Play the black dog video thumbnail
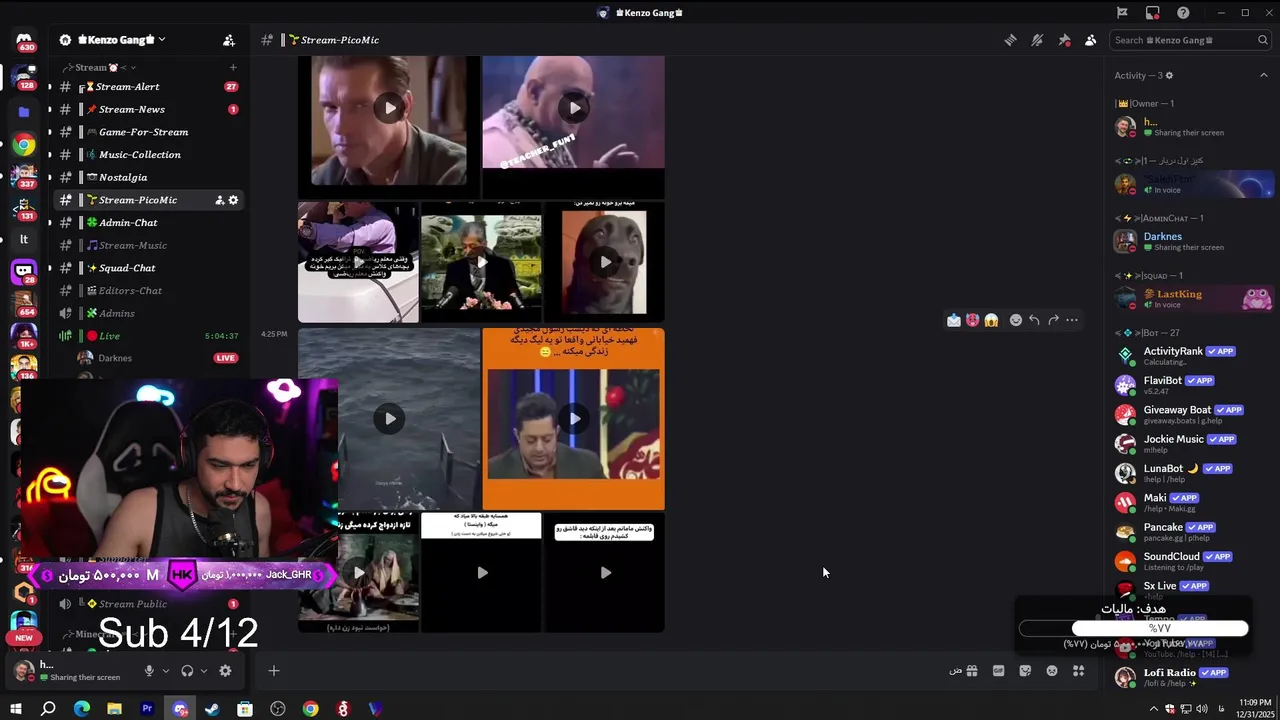1280x720 pixels. [605, 262]
